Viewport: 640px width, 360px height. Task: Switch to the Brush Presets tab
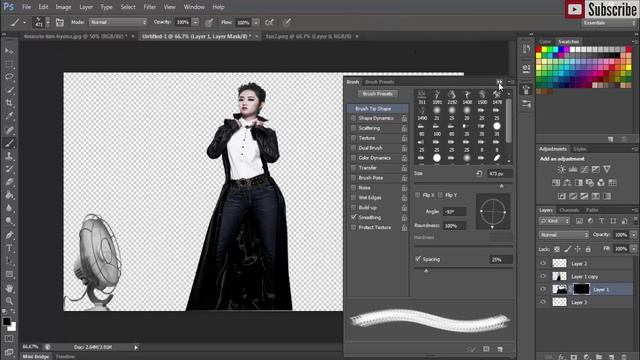[x=380, y=82]
